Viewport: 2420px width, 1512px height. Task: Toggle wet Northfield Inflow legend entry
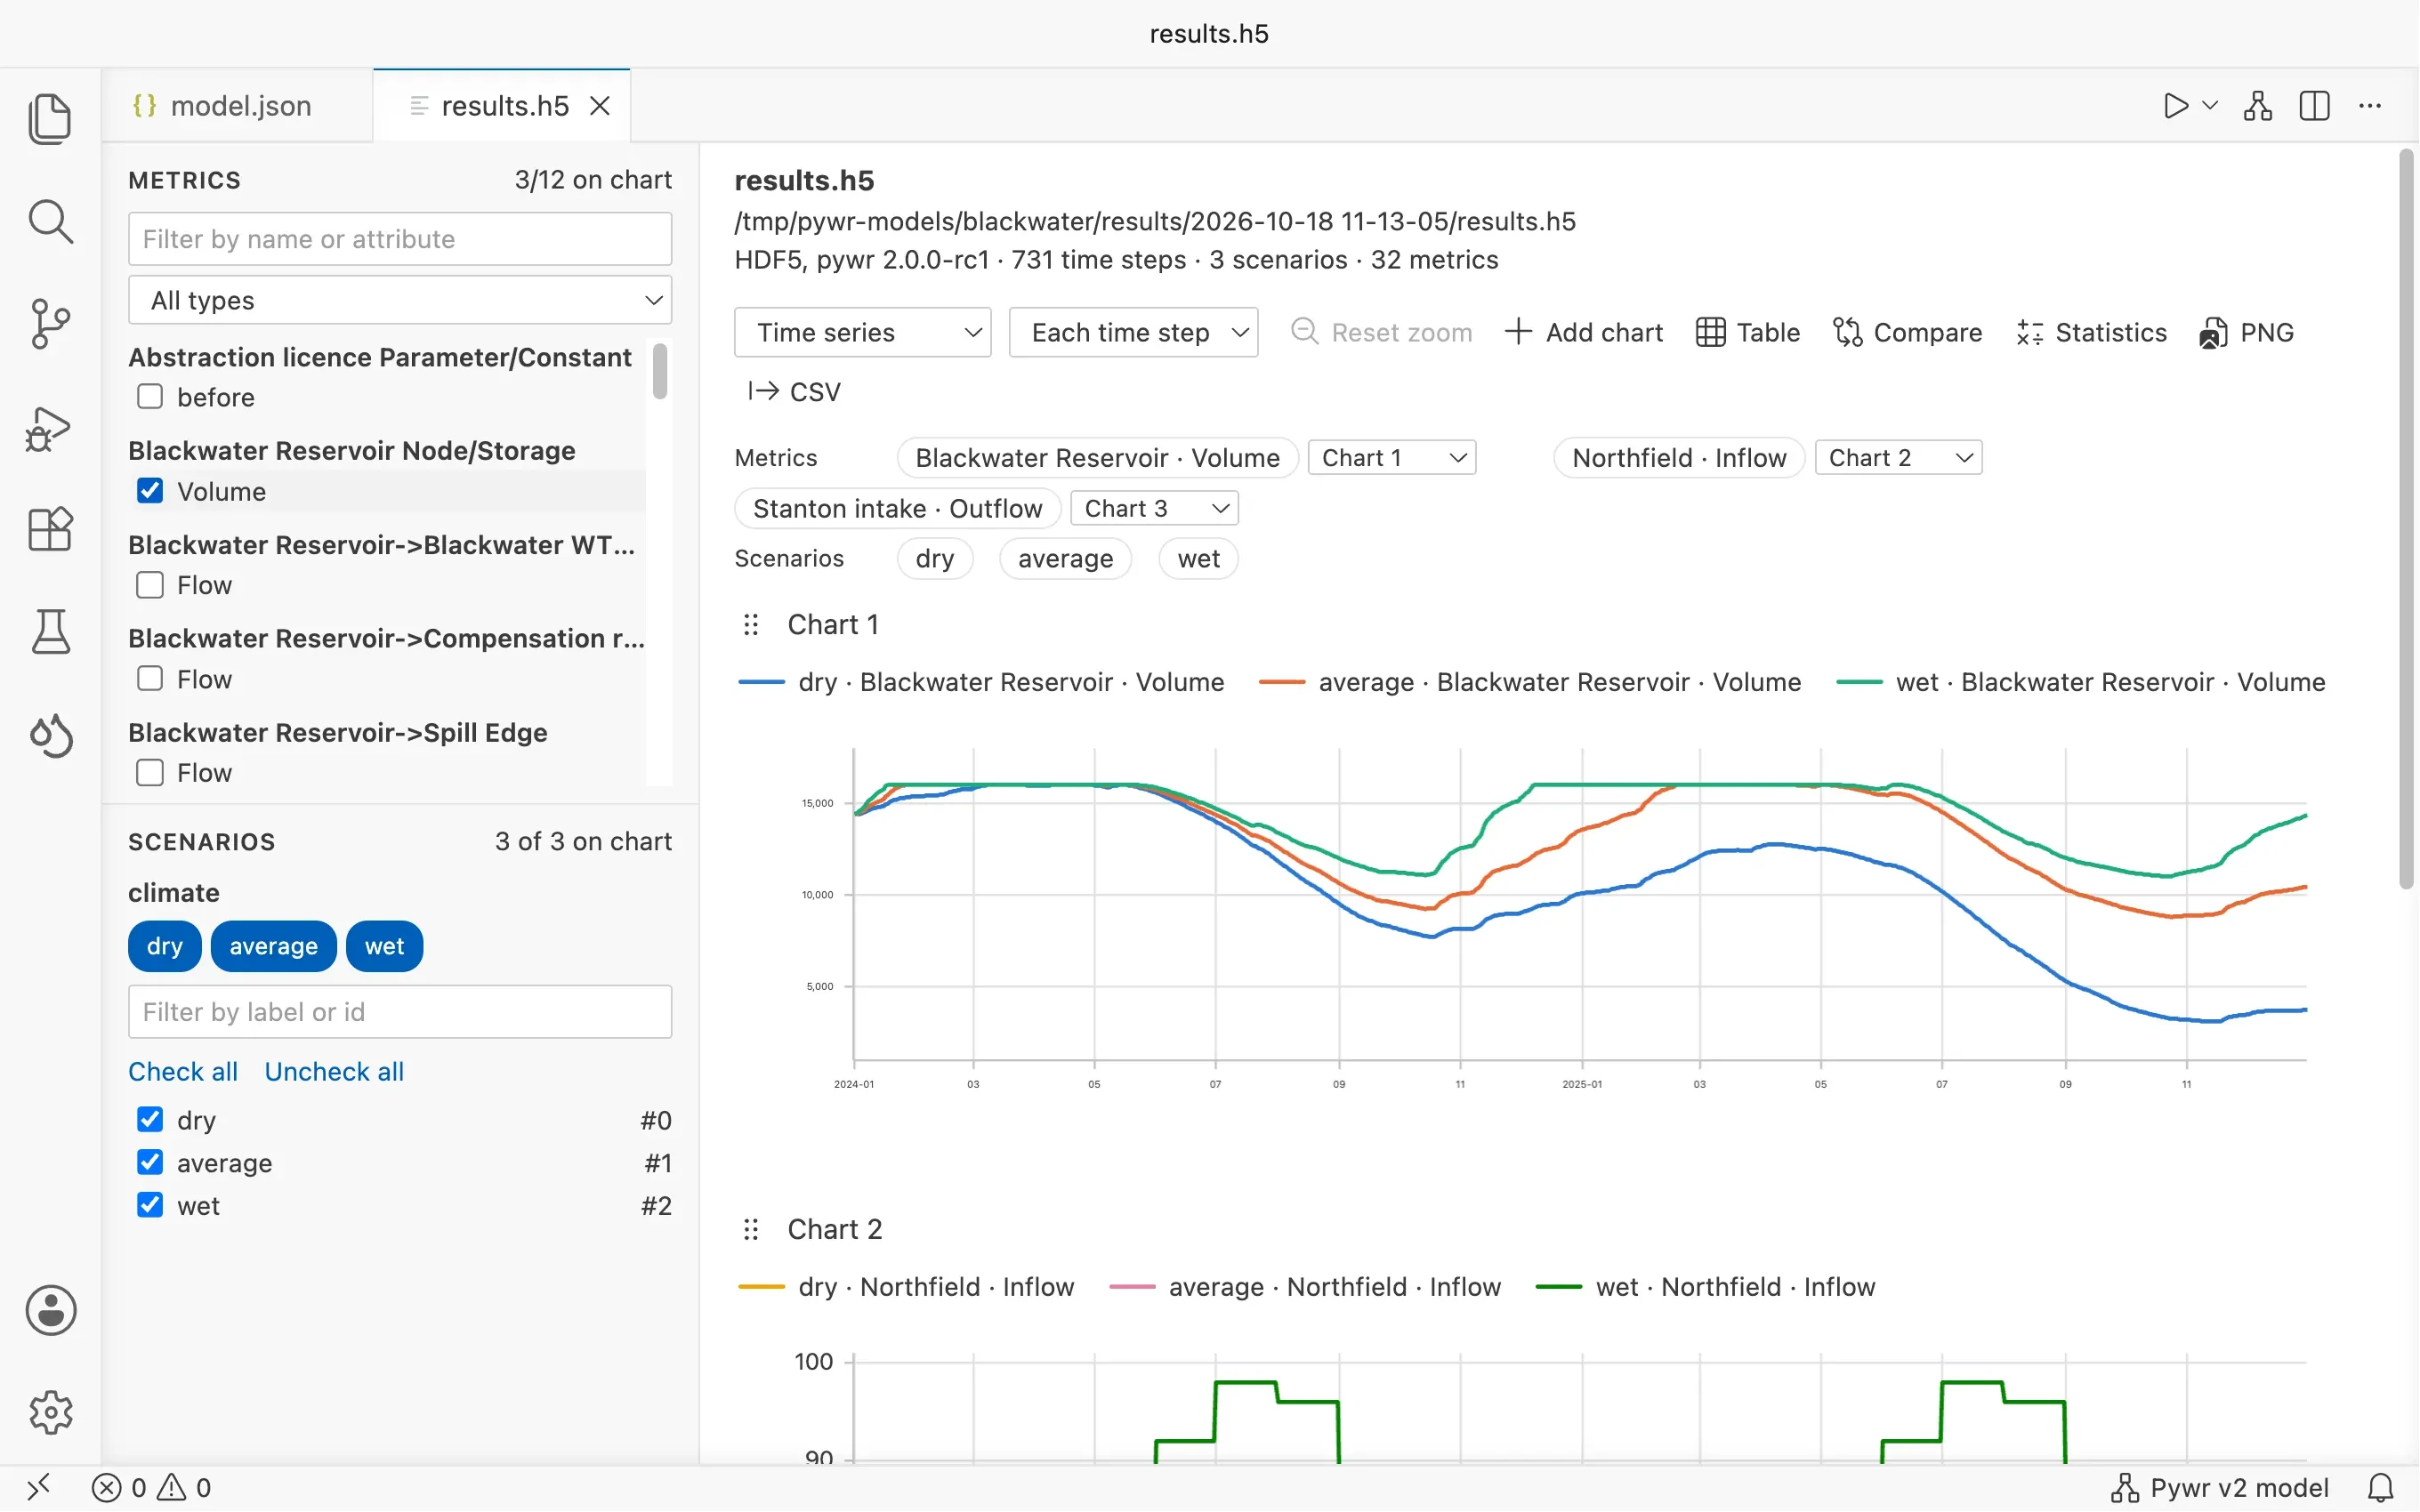[x=1706, y=1287]
